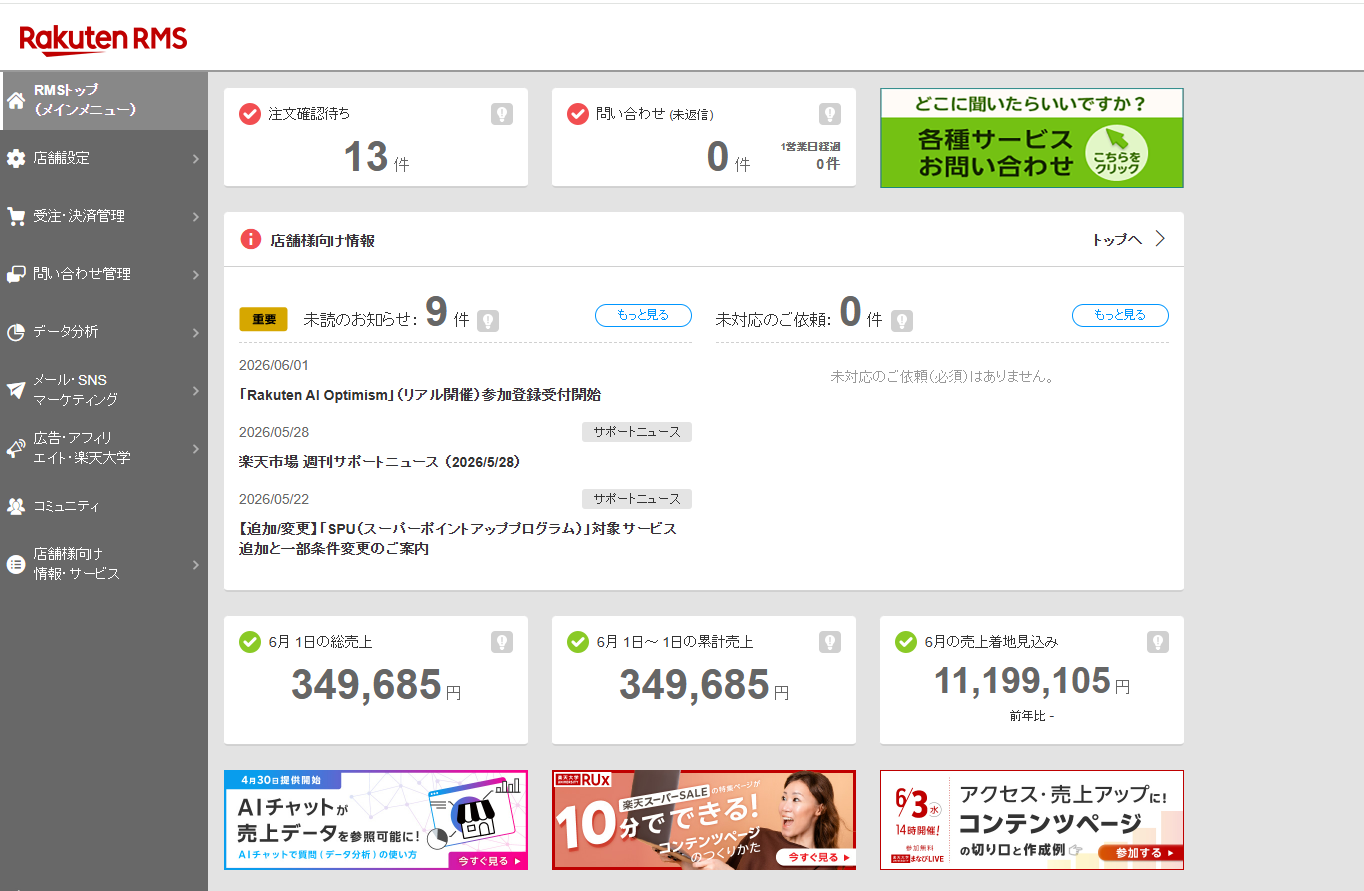The image size is (1364, 891).
Task: Click the gear icon for 店舗設定
Action: (16, 158)
